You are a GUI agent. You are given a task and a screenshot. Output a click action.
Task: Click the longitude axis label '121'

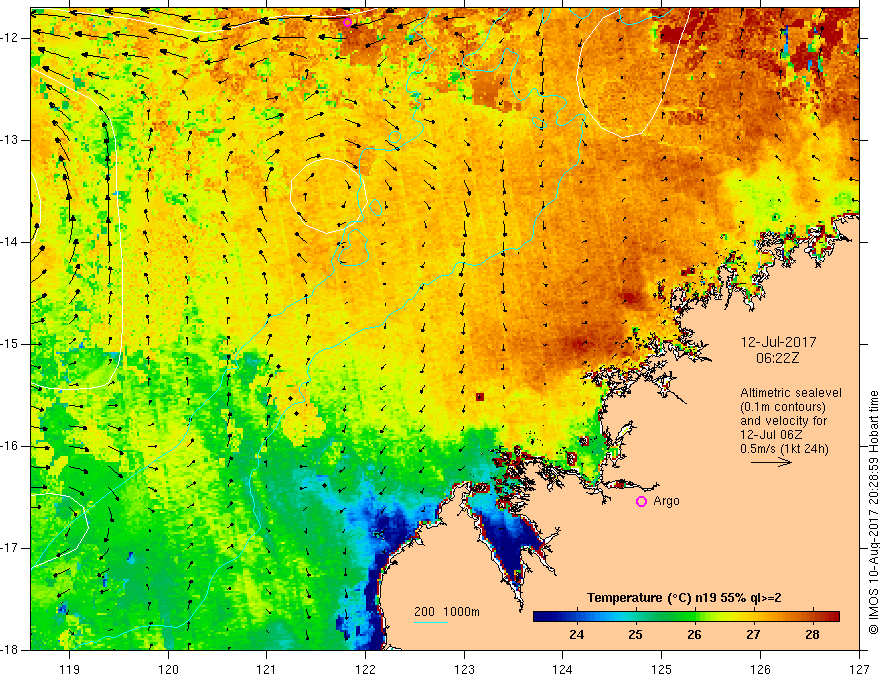267,669
